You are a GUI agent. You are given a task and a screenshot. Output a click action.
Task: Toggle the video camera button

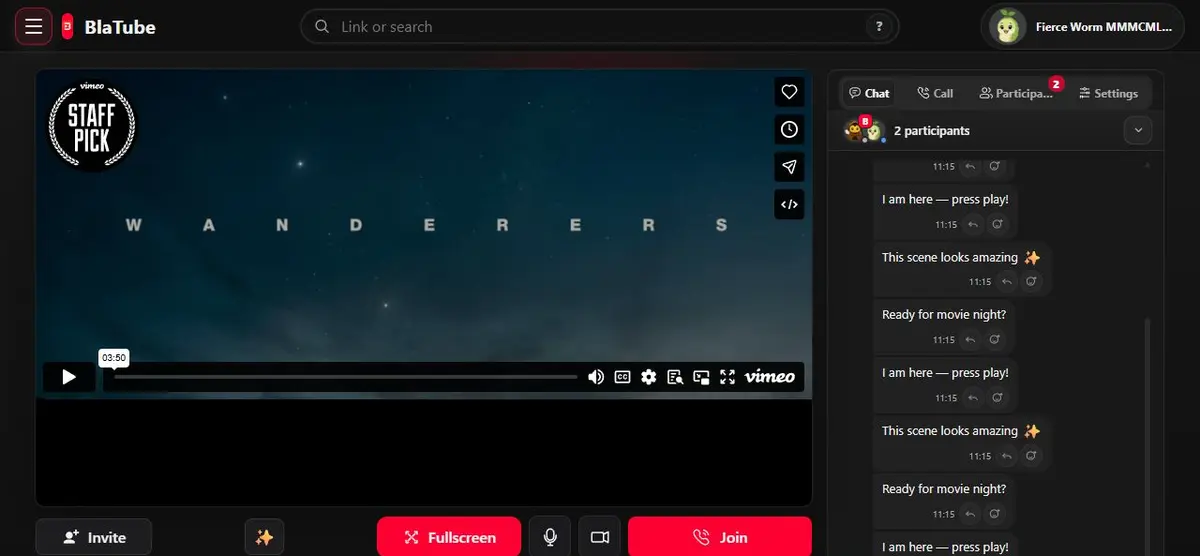coord(600,537)
